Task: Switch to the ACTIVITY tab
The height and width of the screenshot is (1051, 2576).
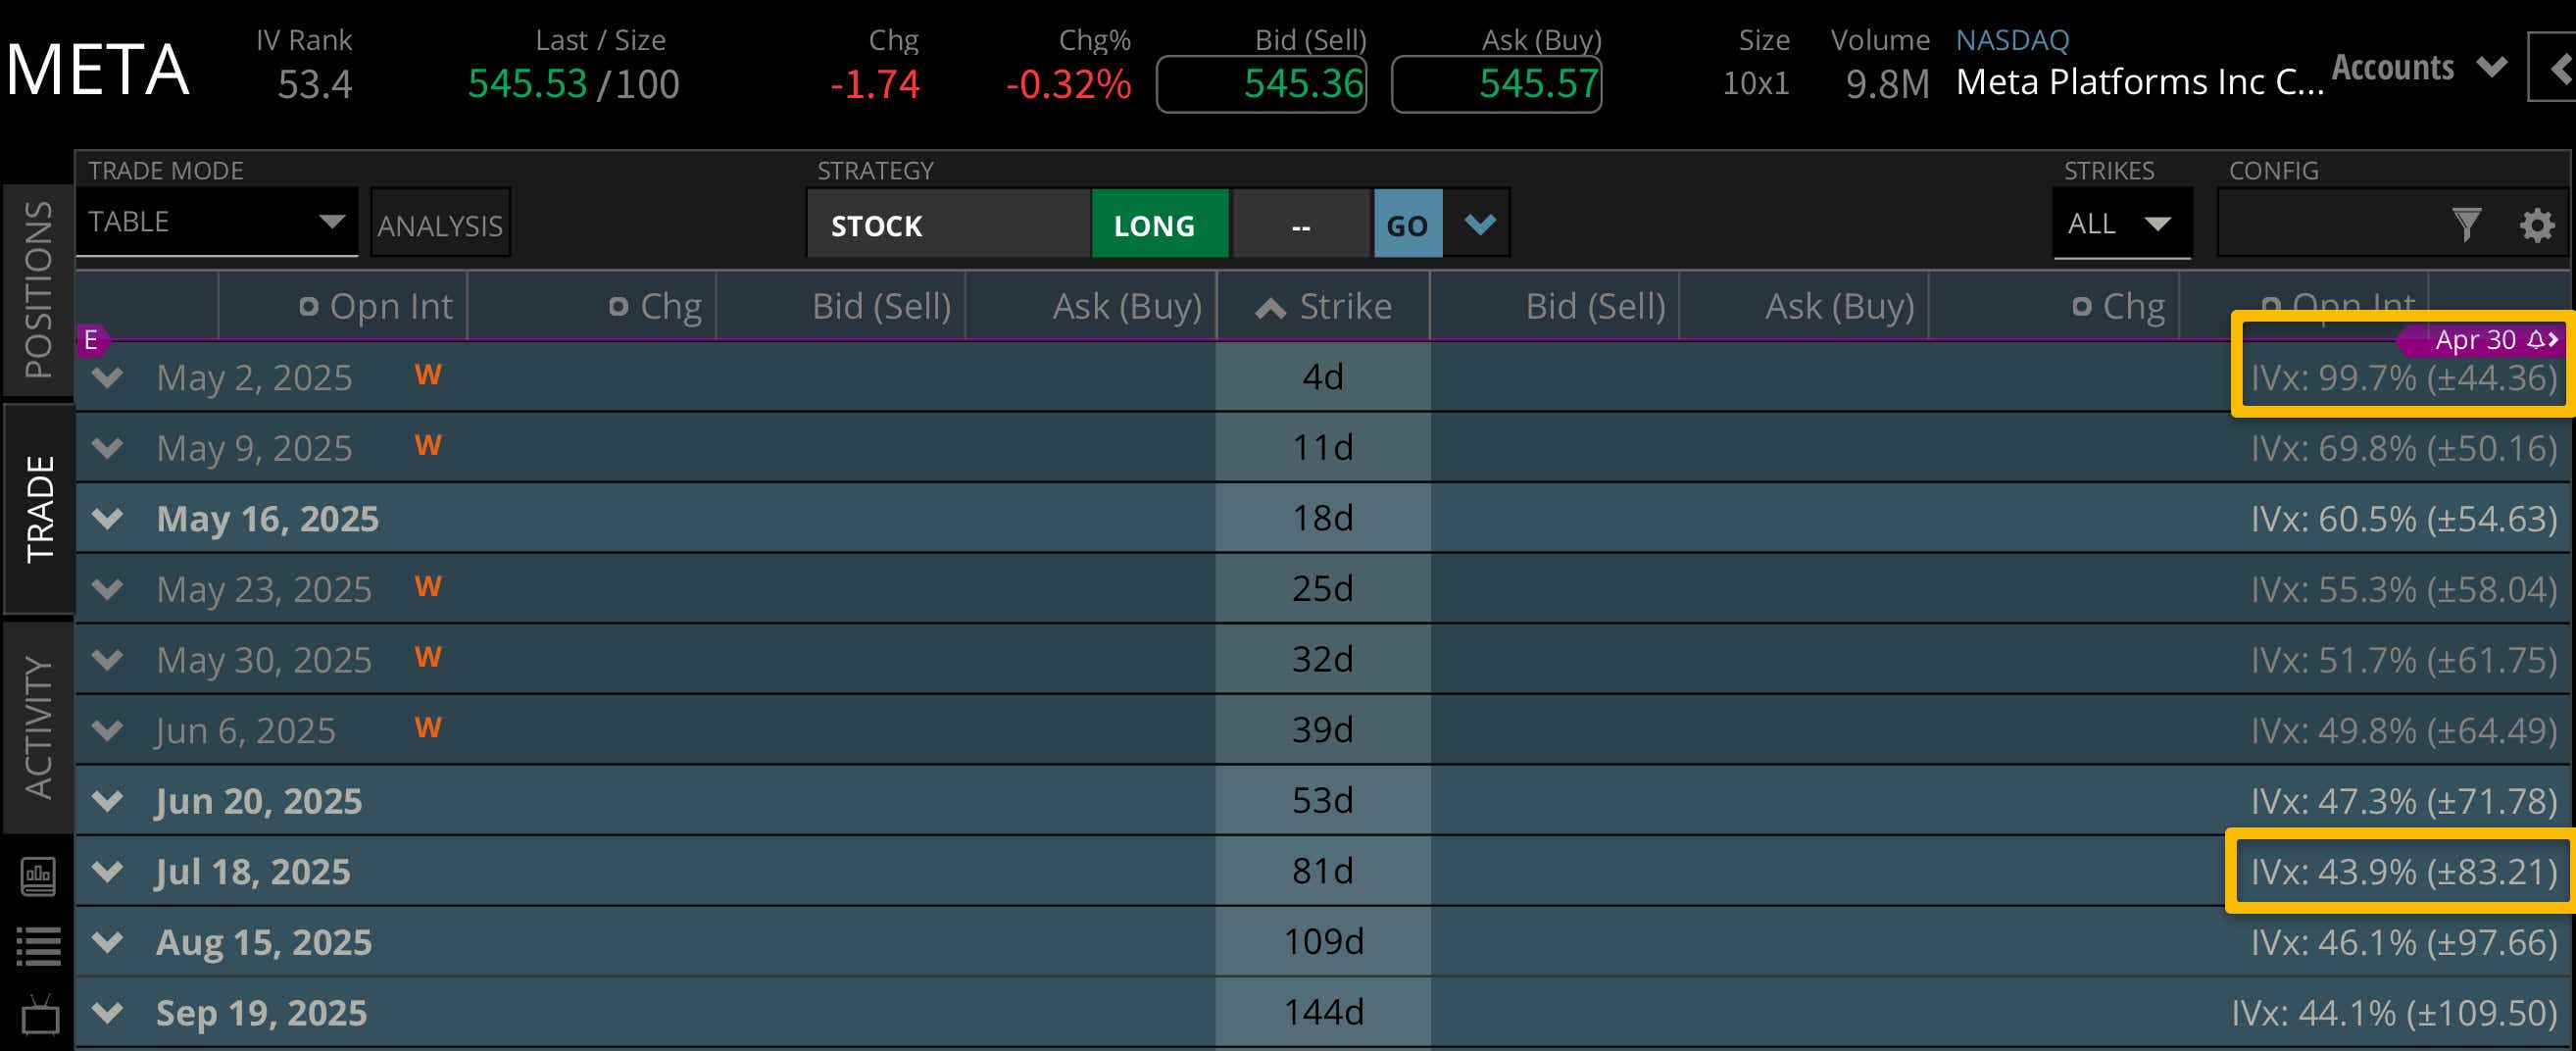Action: coord(38,727)
